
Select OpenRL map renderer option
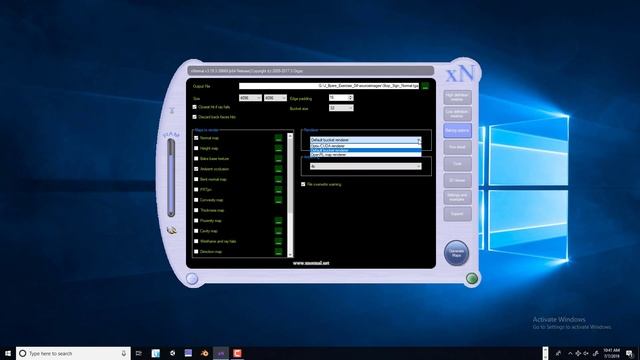click(x=365, y=155)
